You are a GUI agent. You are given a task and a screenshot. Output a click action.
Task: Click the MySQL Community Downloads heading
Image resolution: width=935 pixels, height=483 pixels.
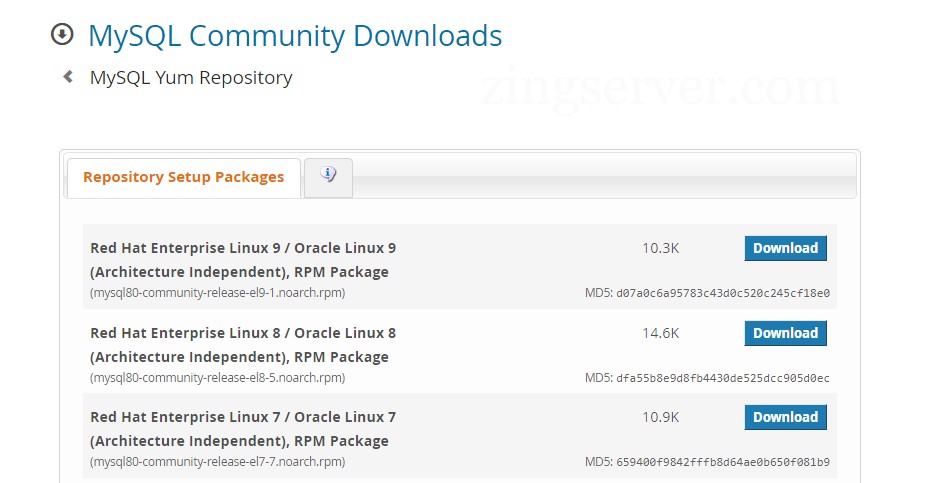(x=295, y=36)
